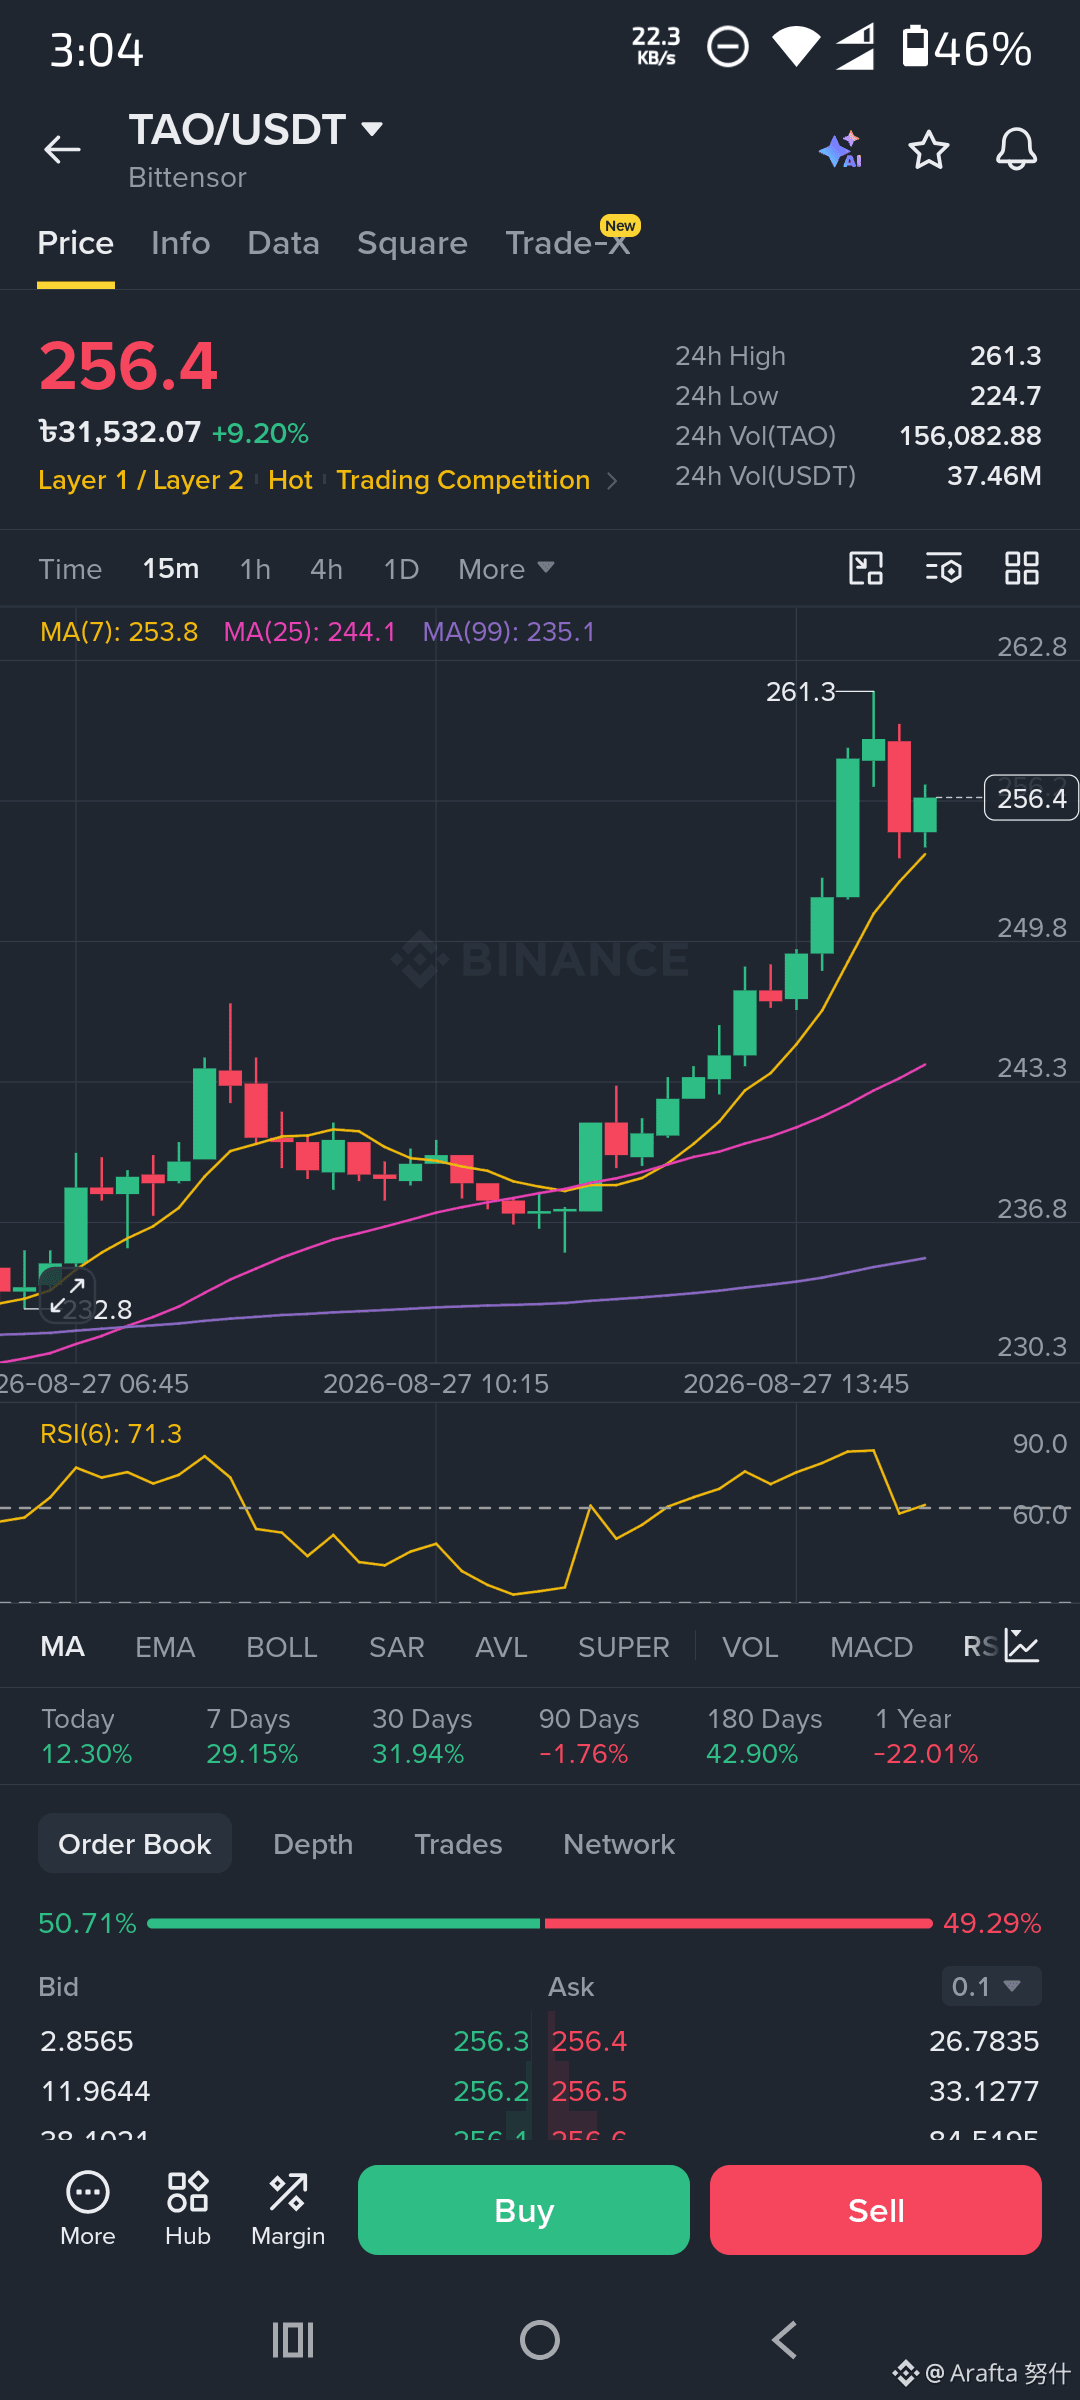Tap the back arrow icon
This screenshot has height=2400, width=1080.
coord(62,150)
